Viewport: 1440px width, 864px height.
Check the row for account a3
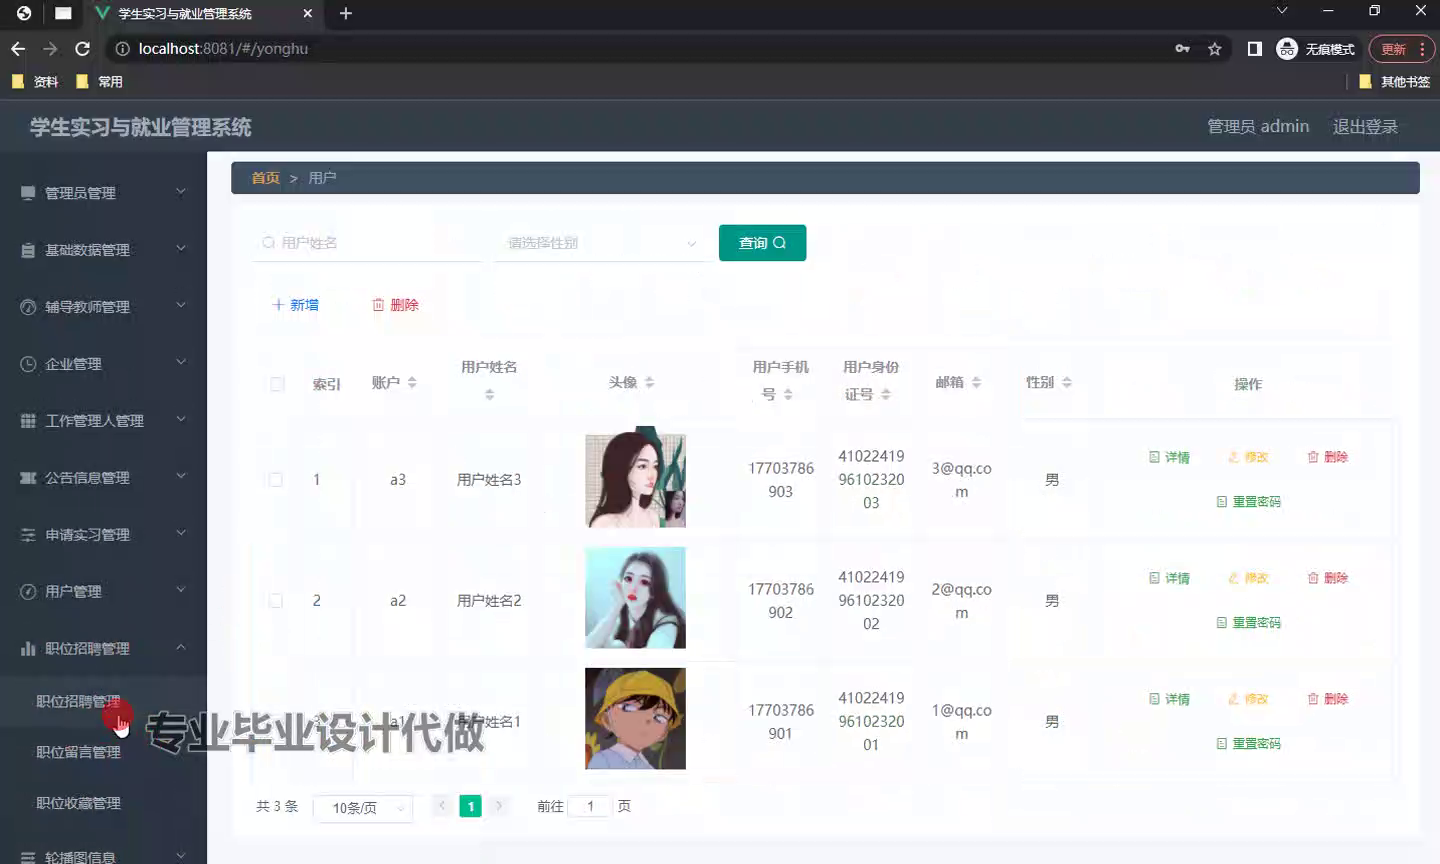[276, 480]
